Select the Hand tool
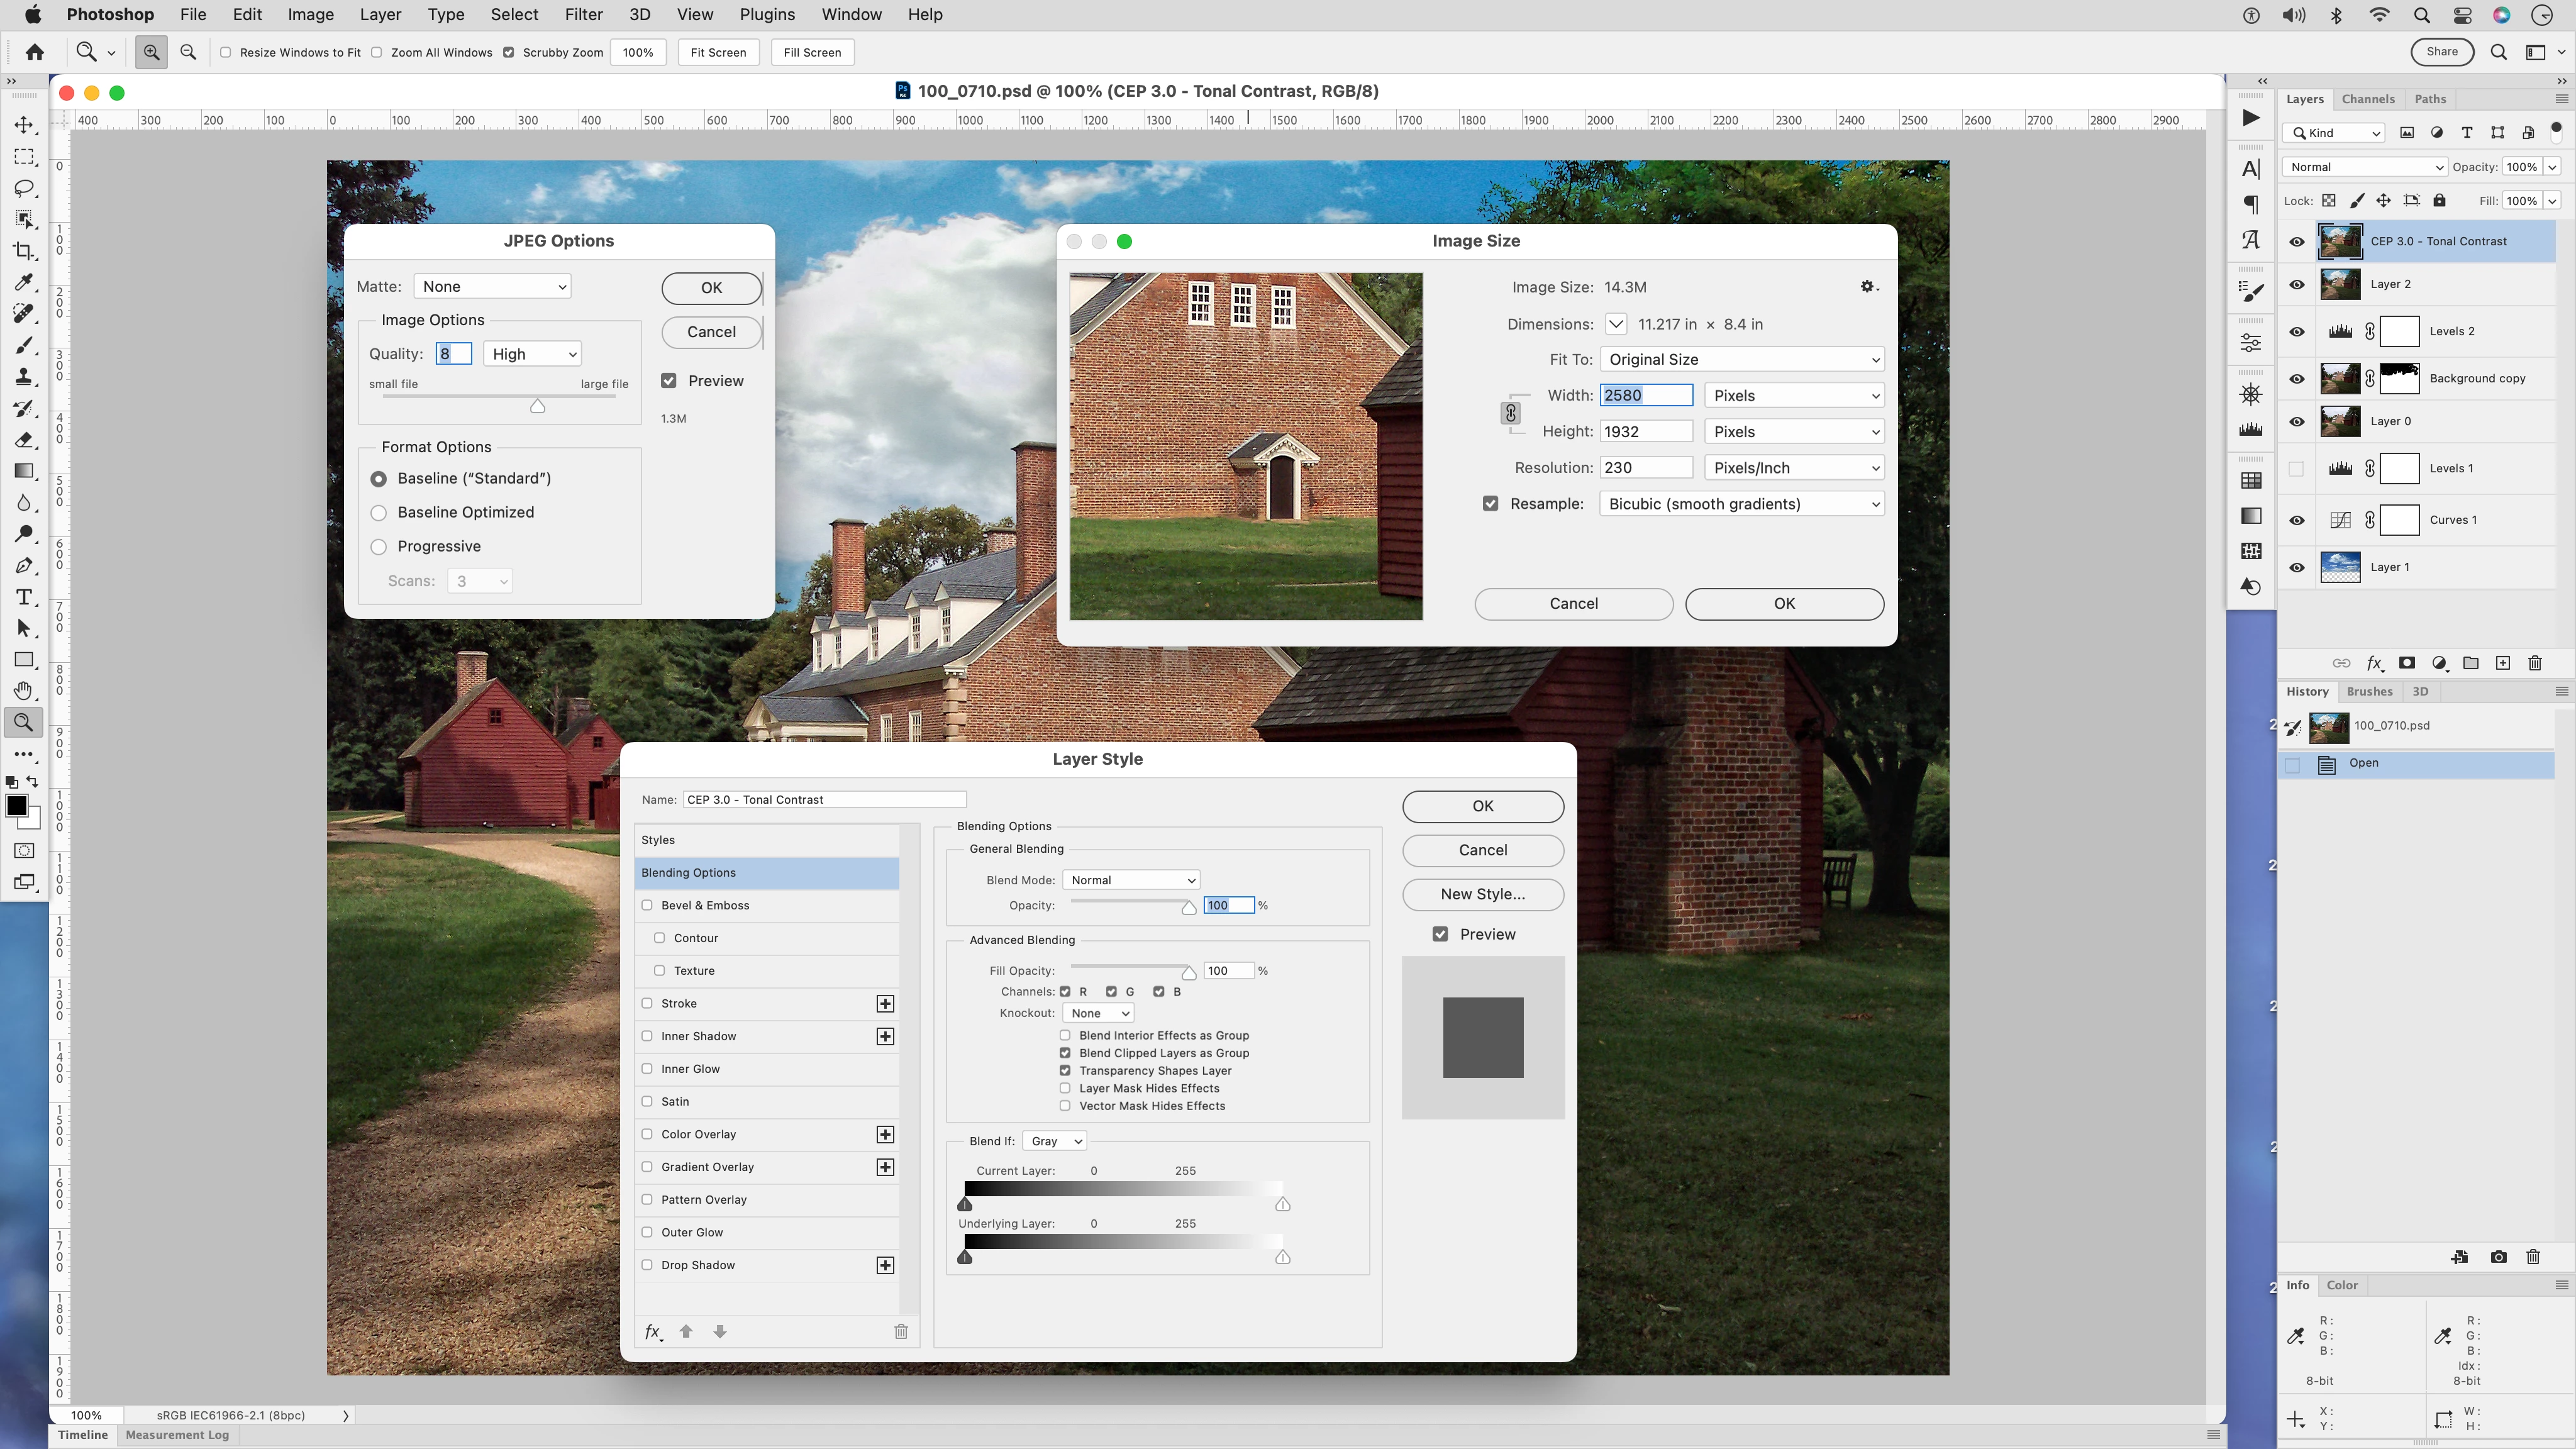This screenshot has height=1449, width=2576. tap(24, 691)
